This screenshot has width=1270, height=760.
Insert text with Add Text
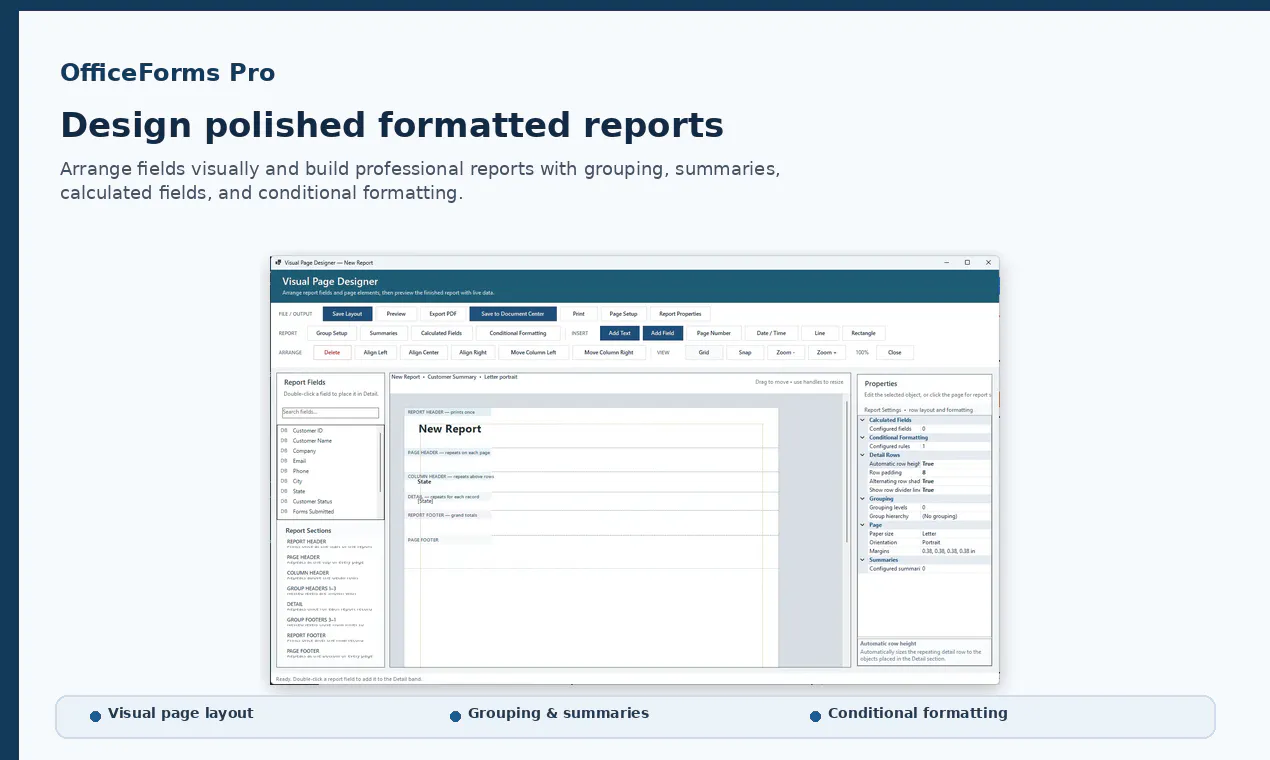pyautogui.click(x=619, y=333)
